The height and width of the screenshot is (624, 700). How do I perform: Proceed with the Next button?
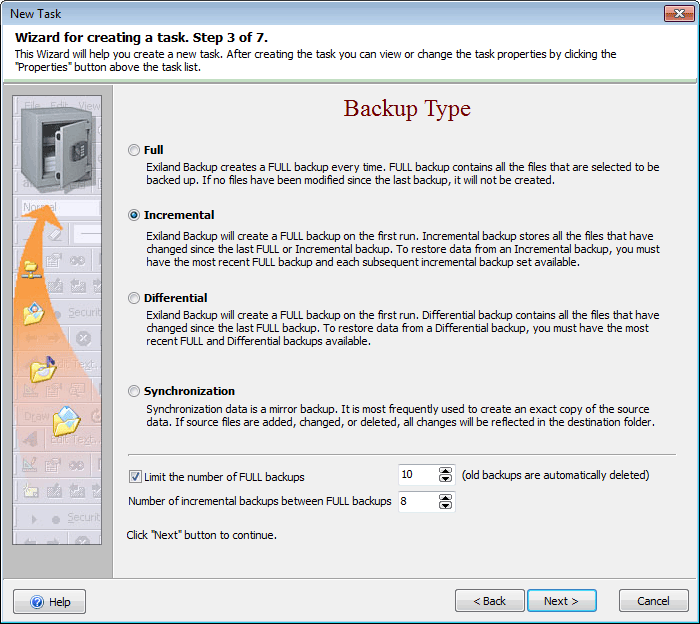[x=562, y=601]
